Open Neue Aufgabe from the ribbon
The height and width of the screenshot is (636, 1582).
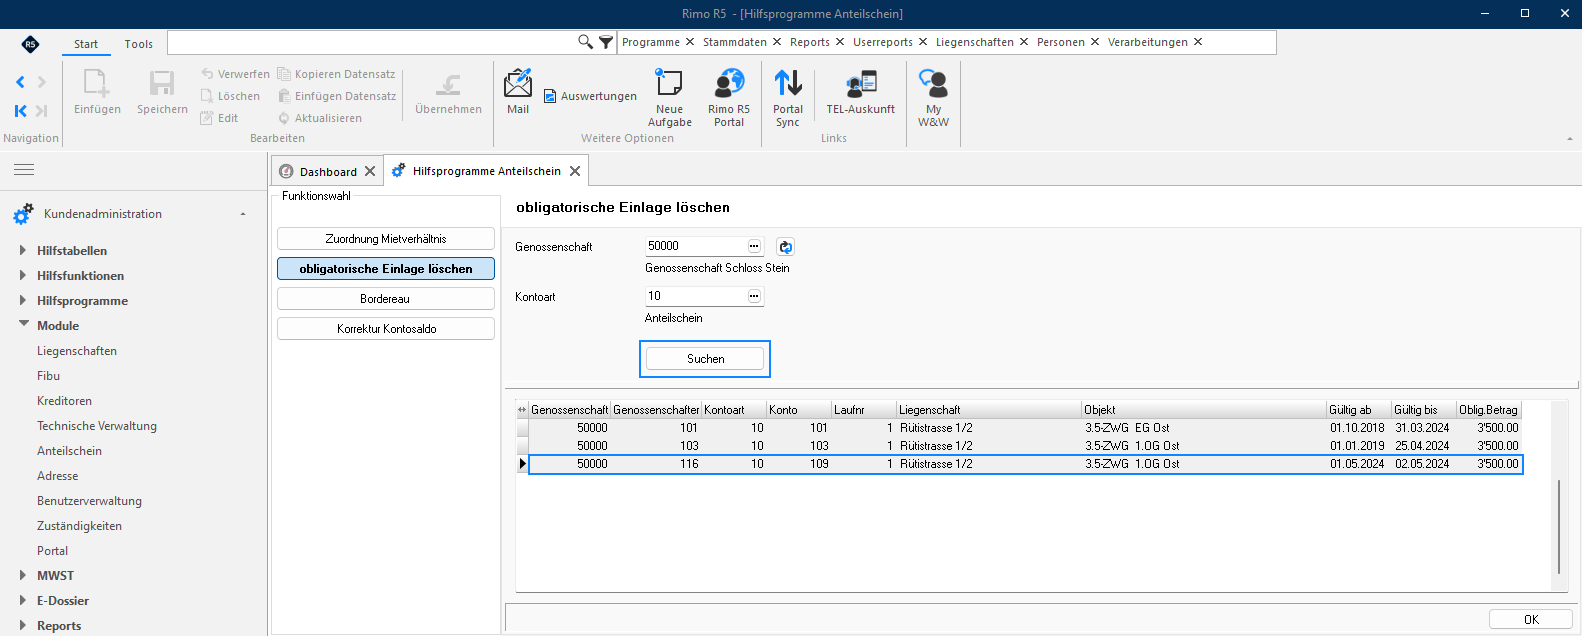(x=669, y=97)
